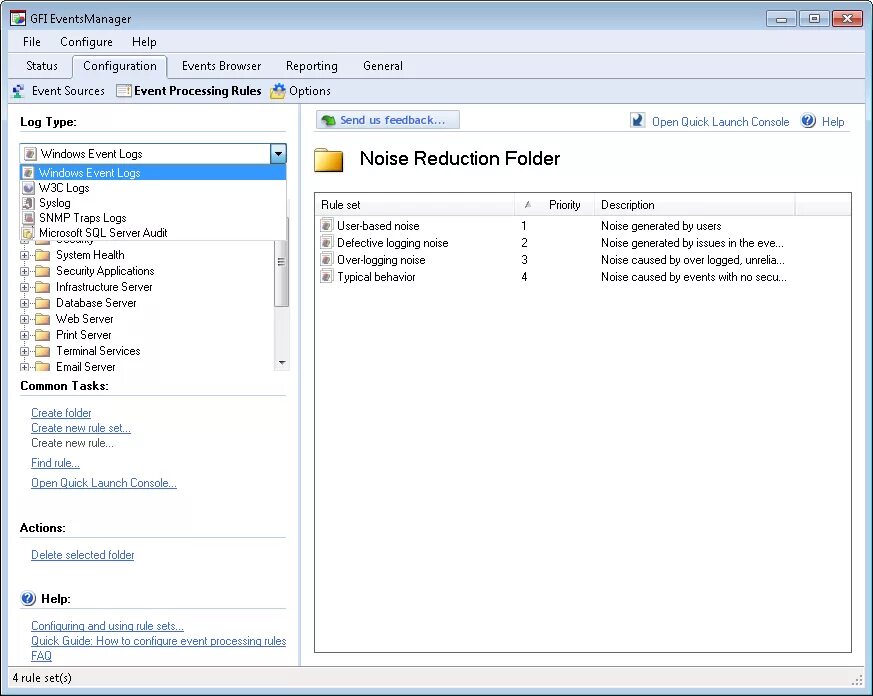Expand the Infrastructure Server tree node

click(x=24, y=287)
